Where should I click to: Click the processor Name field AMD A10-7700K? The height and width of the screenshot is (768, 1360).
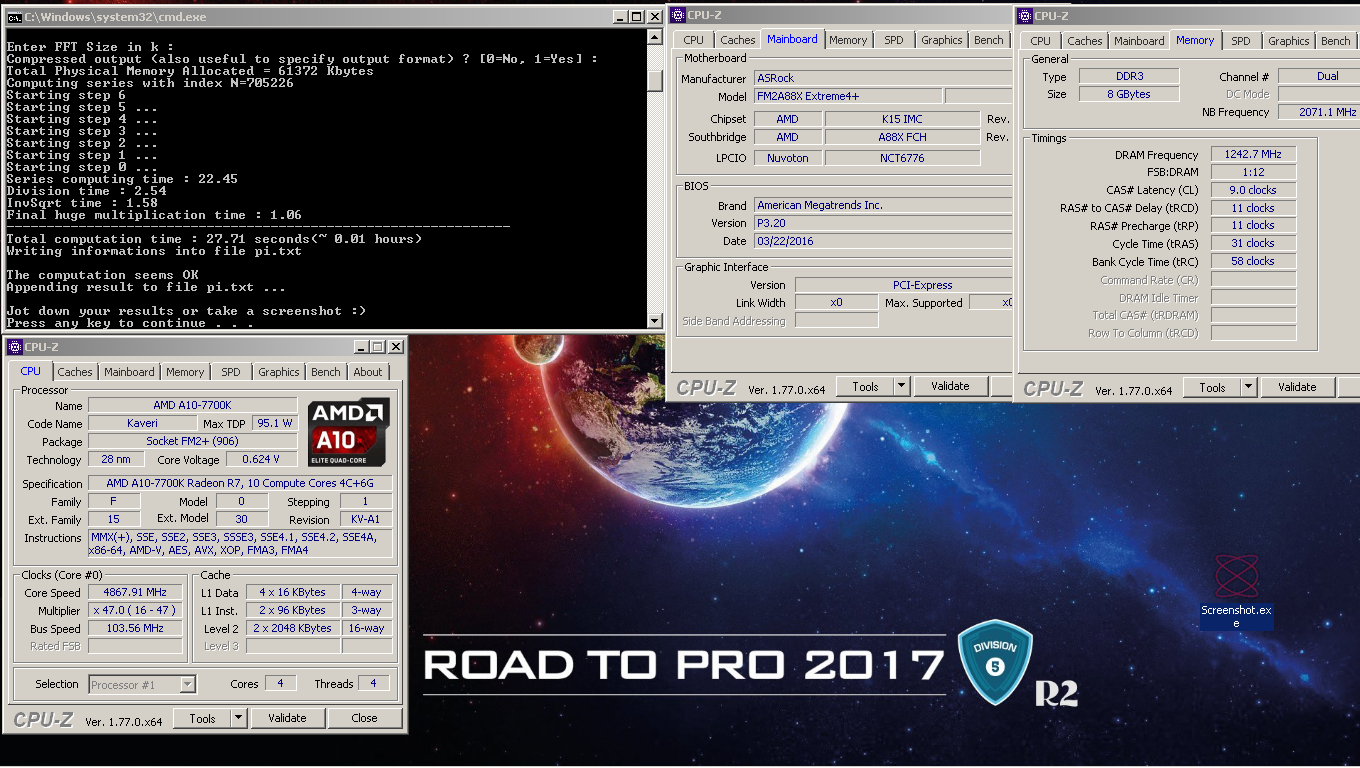point(192,405)
